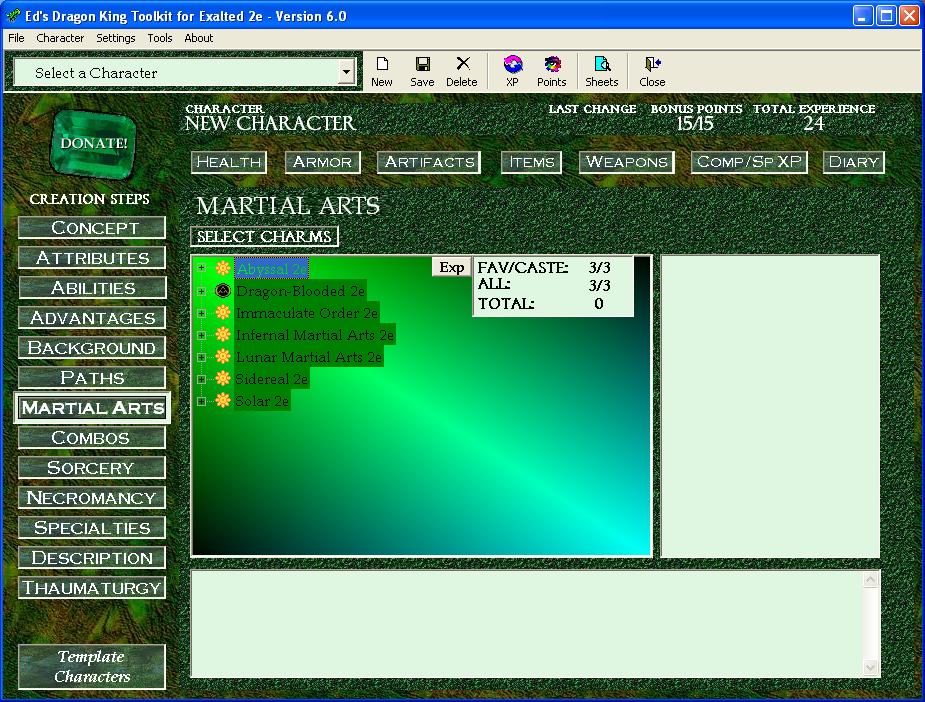
Task: Switch to the Items tab
Action: click(x=532, y=162)
